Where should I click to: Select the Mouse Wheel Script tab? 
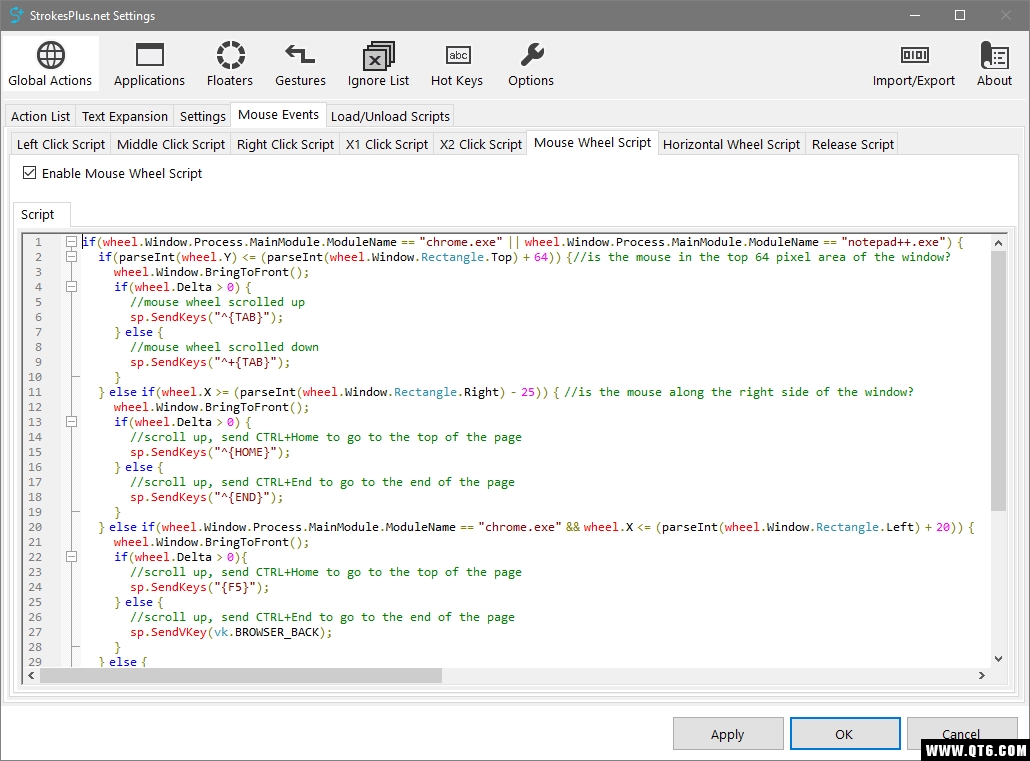(593, 143)
